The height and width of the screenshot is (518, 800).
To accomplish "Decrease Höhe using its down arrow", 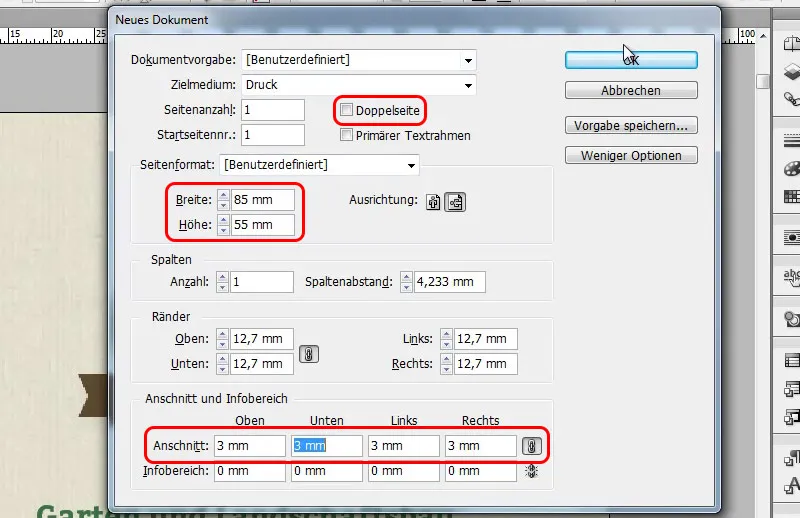I will tap(223, 230).
